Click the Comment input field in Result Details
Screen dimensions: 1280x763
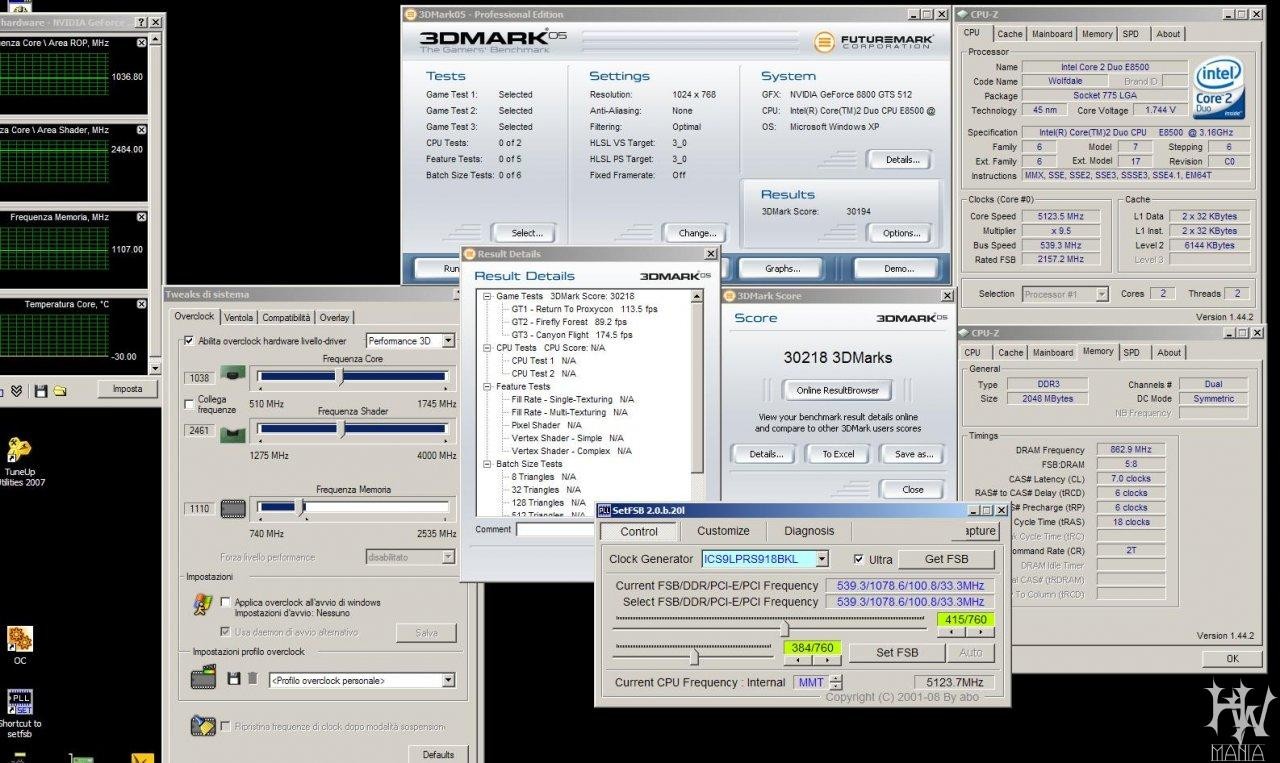(x=554, y=530)
